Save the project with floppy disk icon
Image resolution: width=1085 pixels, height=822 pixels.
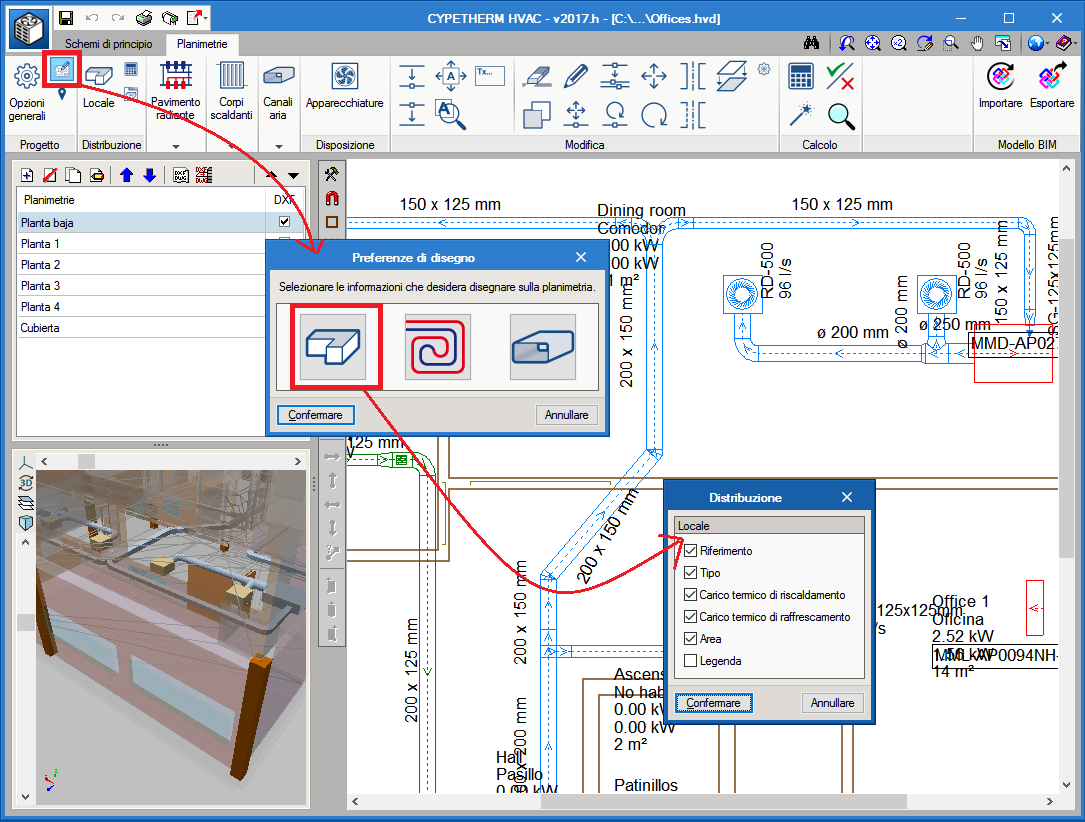pos(66,18)
